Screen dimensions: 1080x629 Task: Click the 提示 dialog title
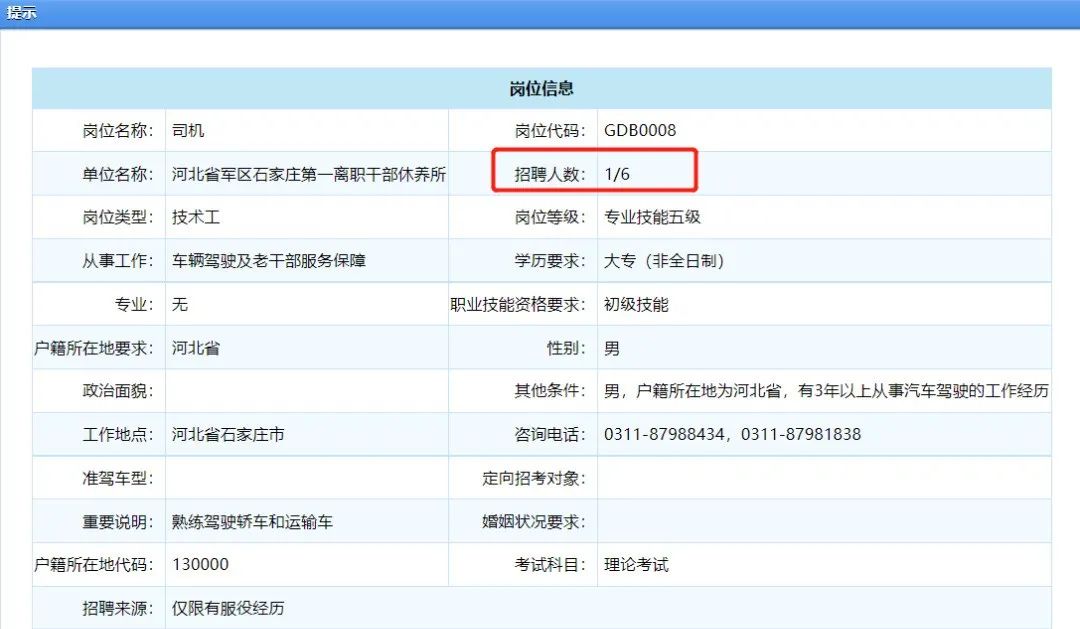pos(22,13)
